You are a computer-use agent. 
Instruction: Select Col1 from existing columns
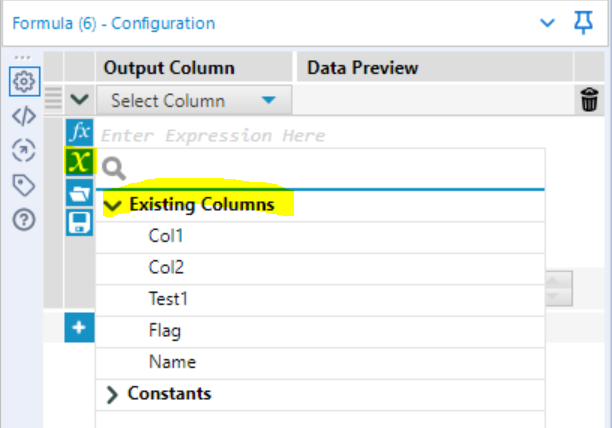point(166,237)
